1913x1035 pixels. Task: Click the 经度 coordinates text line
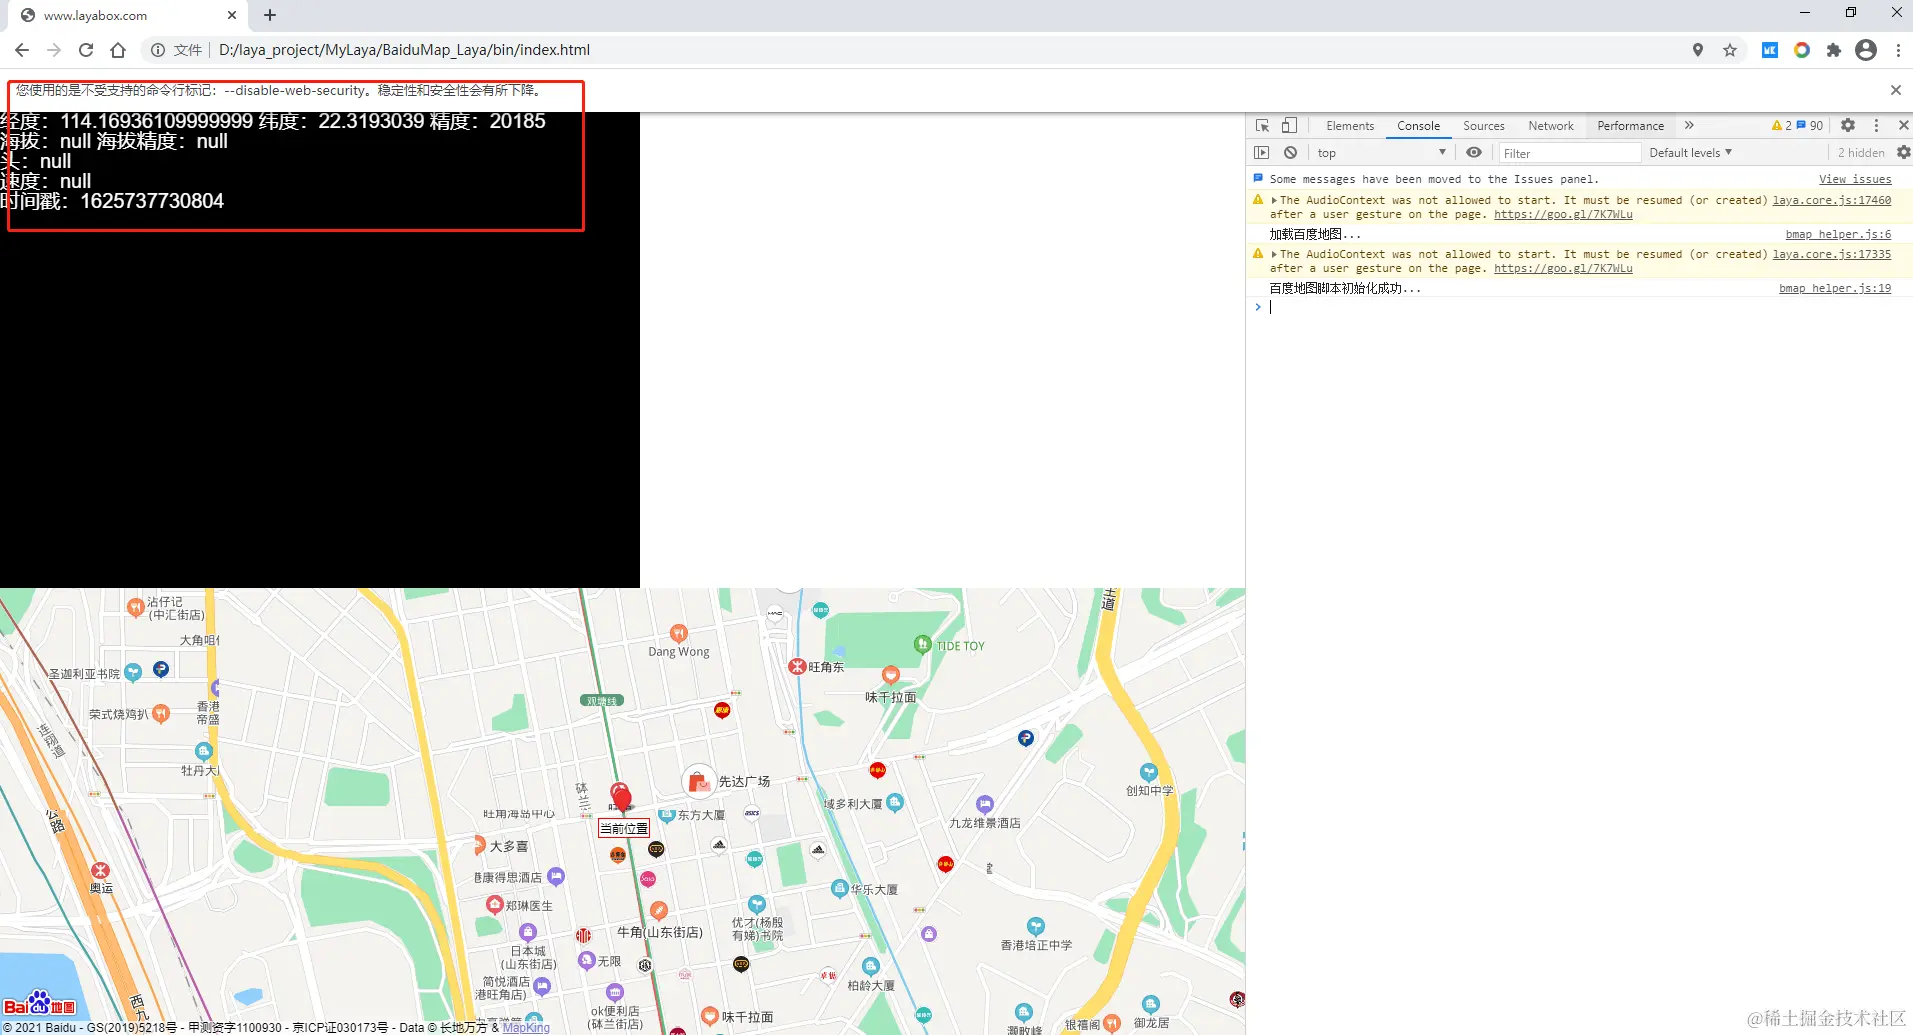273,121
